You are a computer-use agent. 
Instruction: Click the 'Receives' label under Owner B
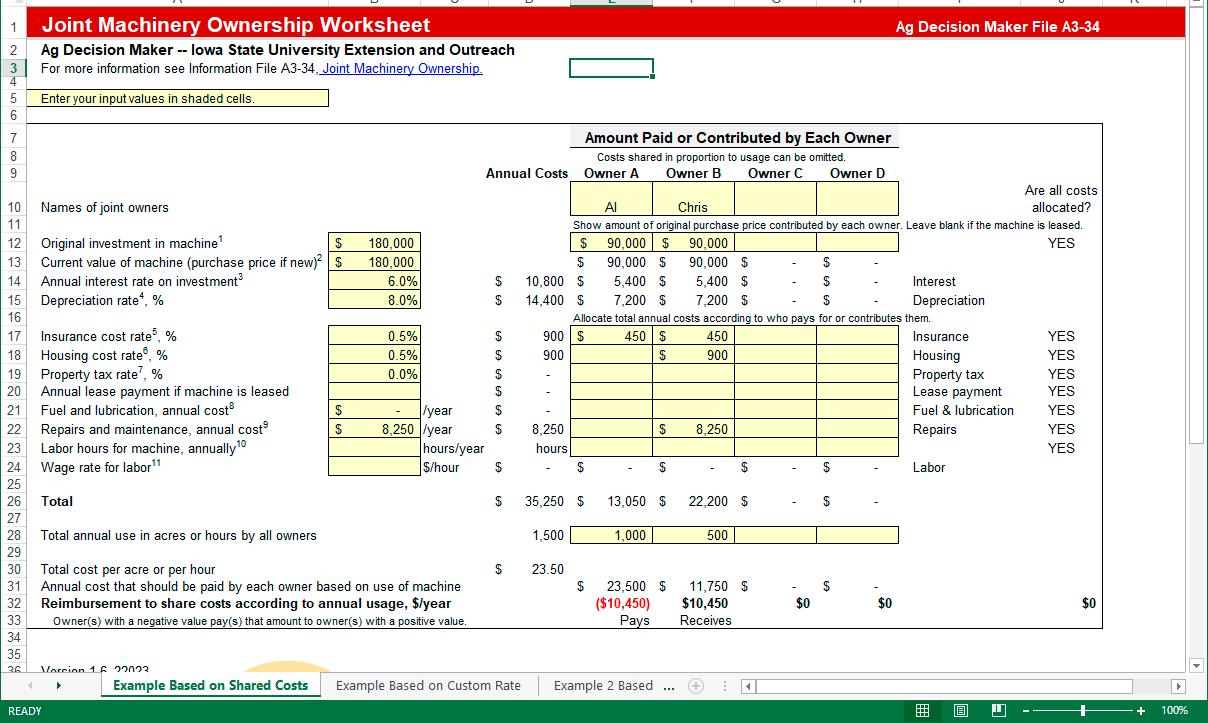pyautogui.click(x=705, y=620)
